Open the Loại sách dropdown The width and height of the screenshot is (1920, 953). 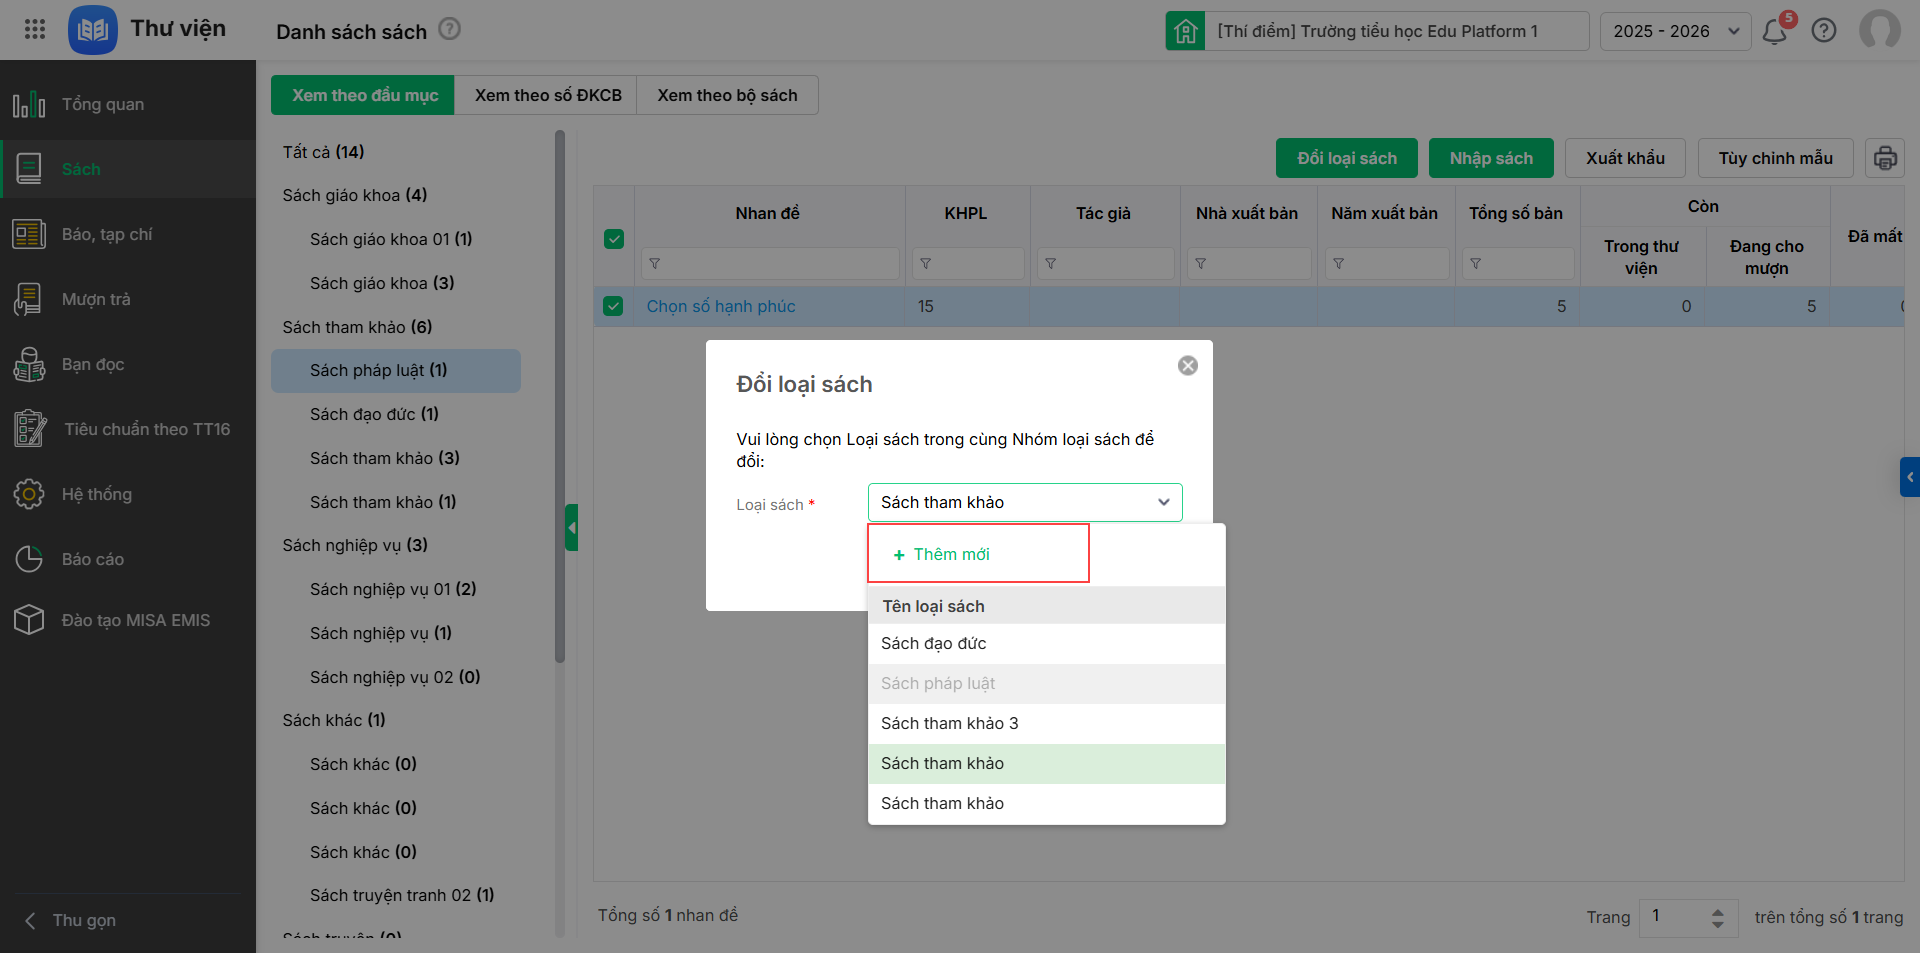(1024, 502)
